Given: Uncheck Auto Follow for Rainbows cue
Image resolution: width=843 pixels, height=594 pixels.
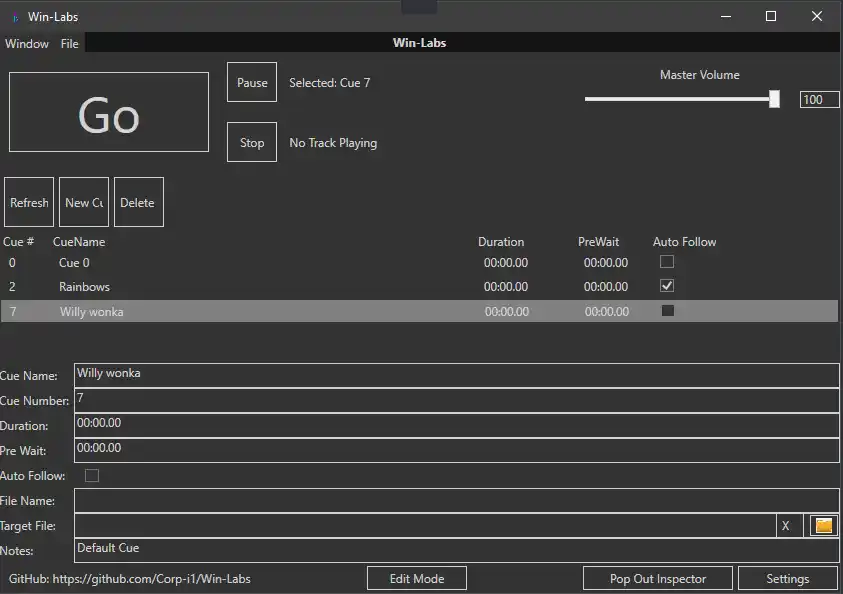Looking at the screenshot, I should pos(667,286).
